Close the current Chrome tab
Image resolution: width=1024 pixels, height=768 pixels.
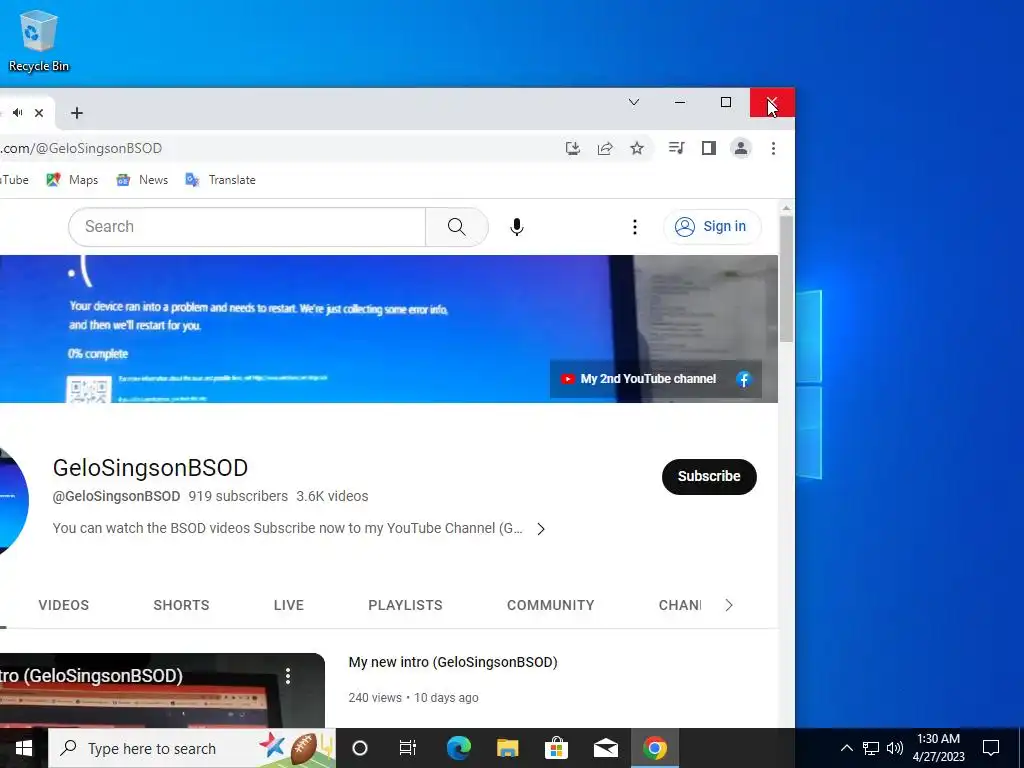pyautogui.click(x=39, y=113)
